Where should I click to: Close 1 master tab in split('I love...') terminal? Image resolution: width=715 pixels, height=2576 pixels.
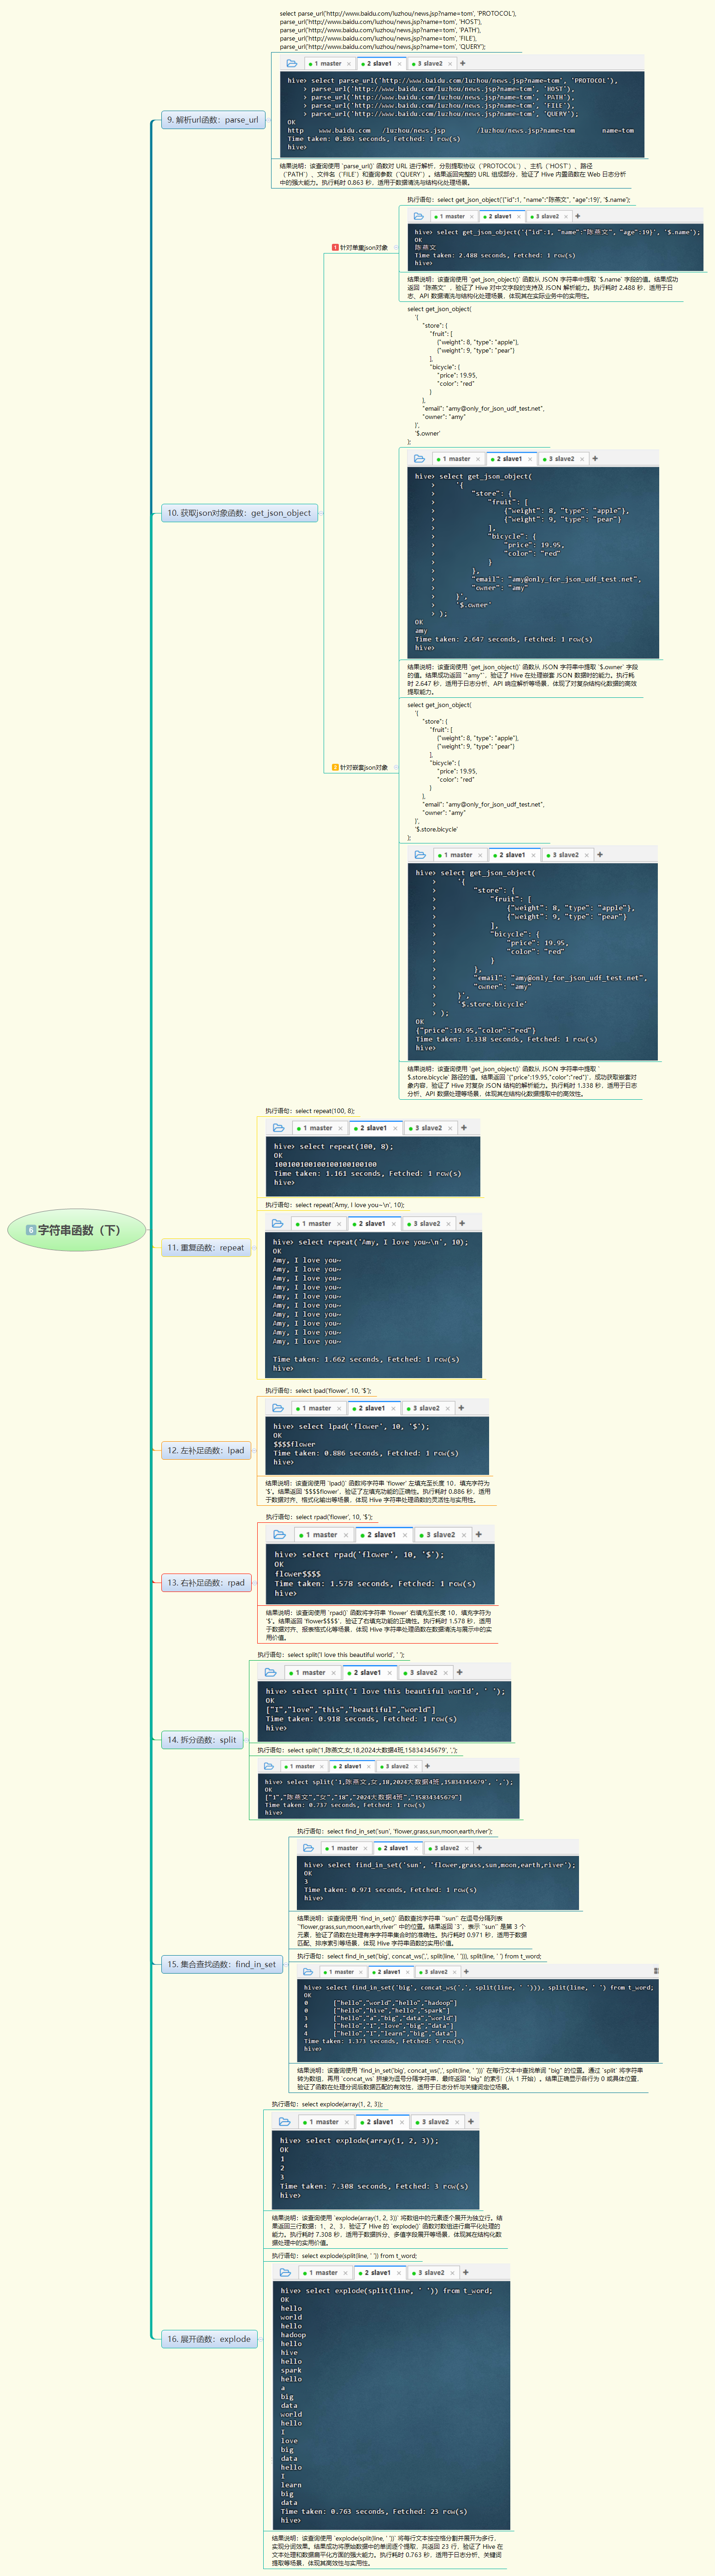[334, 1672]
